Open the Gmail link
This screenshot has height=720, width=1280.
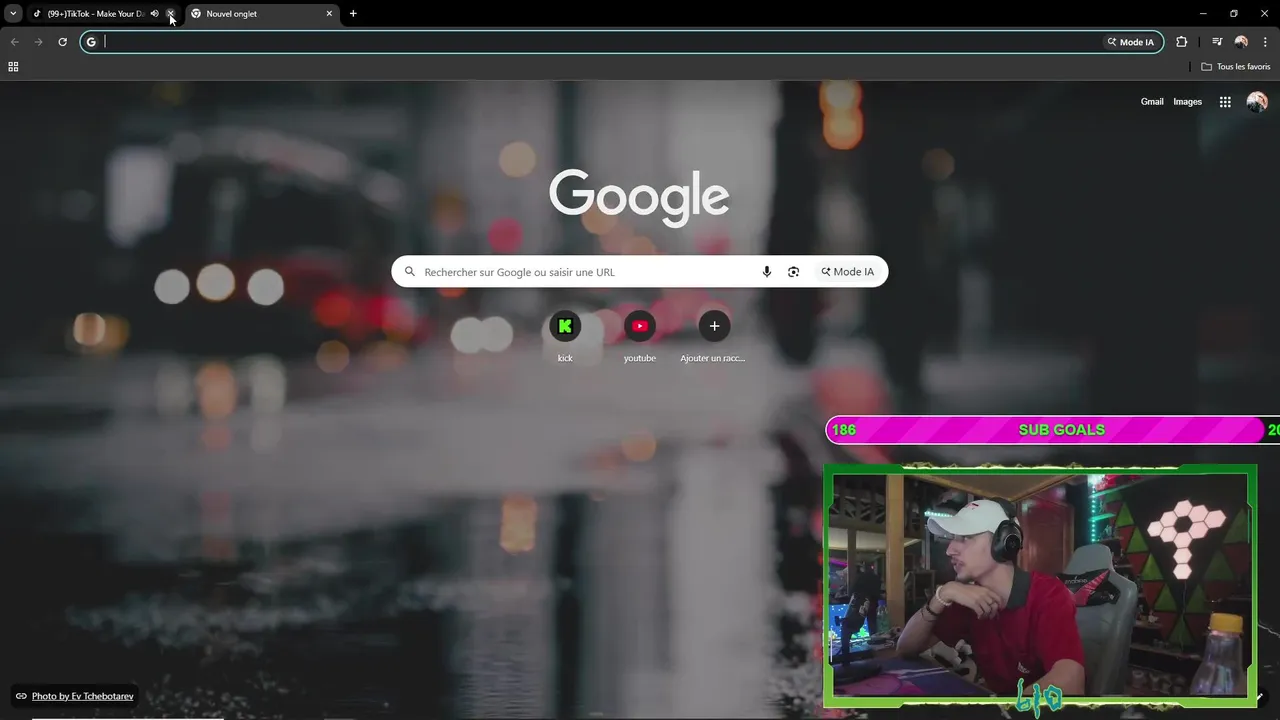1152,102
